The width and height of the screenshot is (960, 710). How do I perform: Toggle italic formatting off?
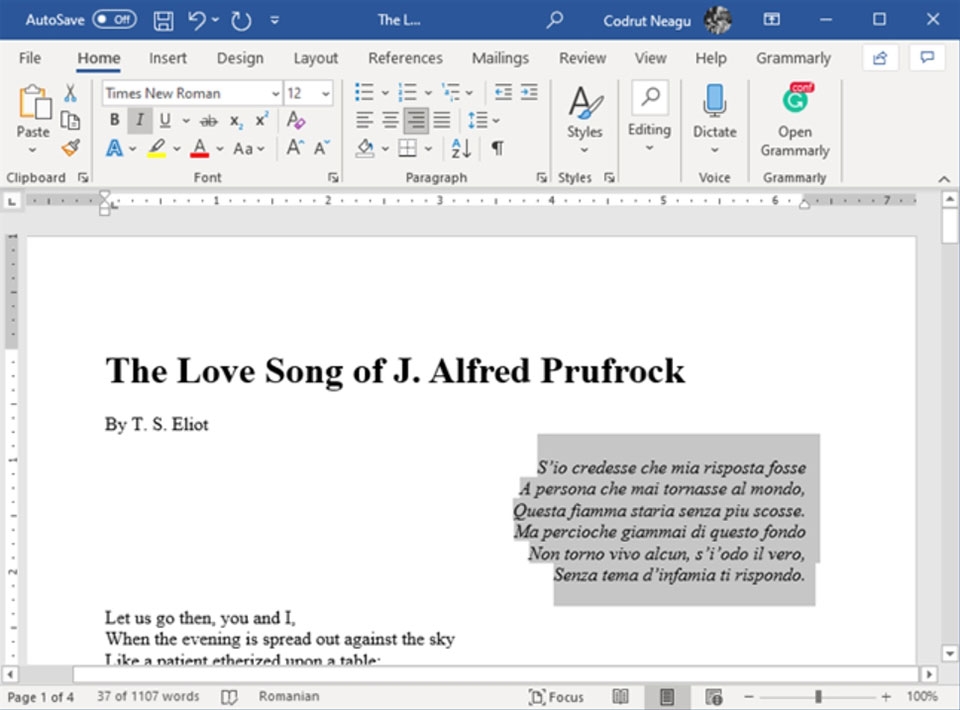(x=140, y=120)
